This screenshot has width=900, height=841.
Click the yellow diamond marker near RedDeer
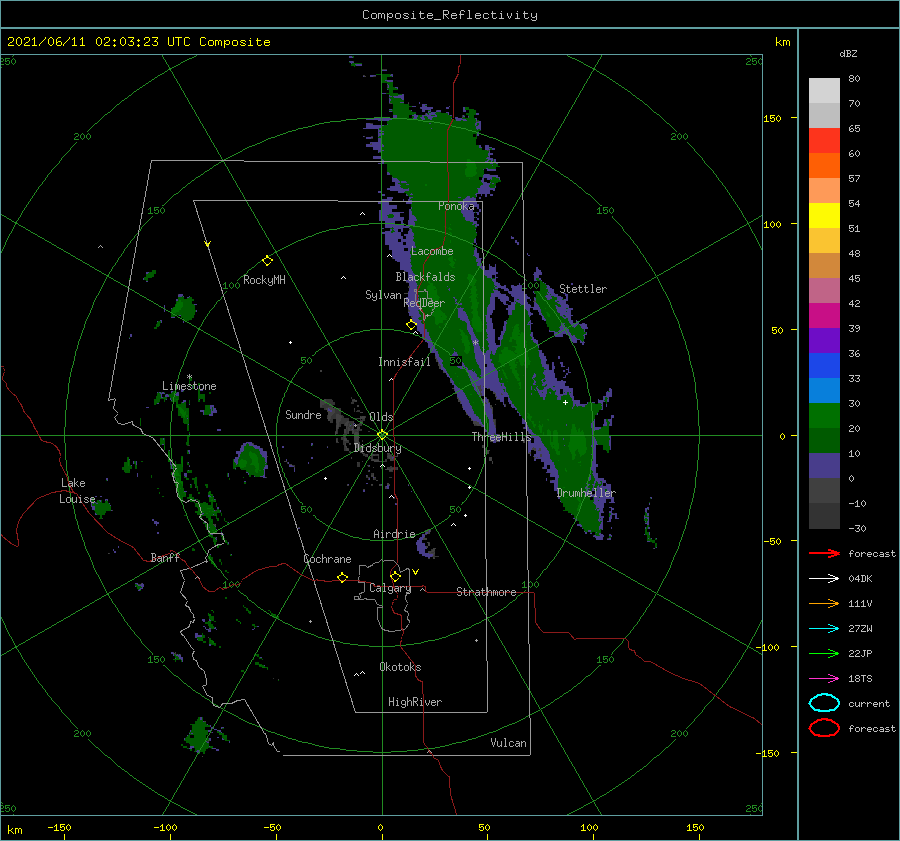411,325
